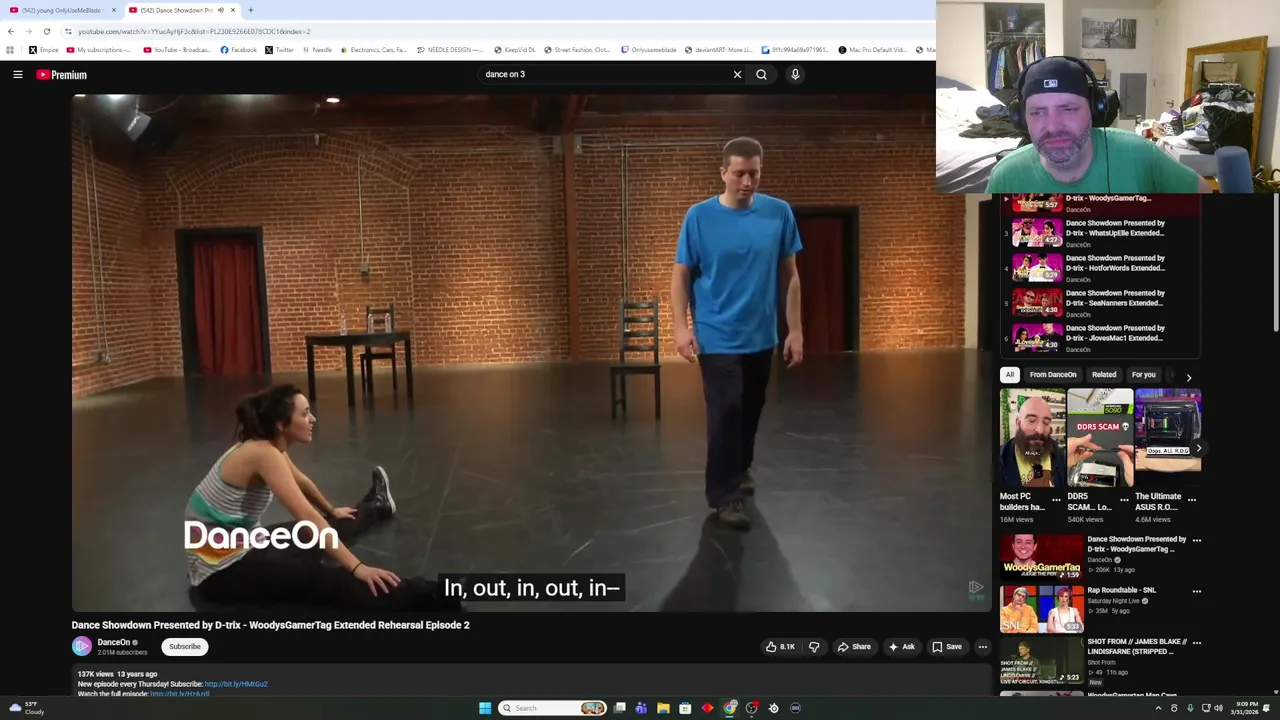This screenshot has width=1280, height=720.
Task: Play playlist item WhatsUpElle Extended
Action: click(1100, 233)
